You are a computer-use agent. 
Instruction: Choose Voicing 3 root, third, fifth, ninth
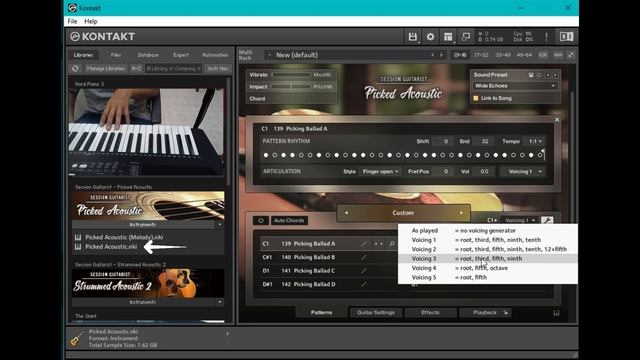(488, 258)
